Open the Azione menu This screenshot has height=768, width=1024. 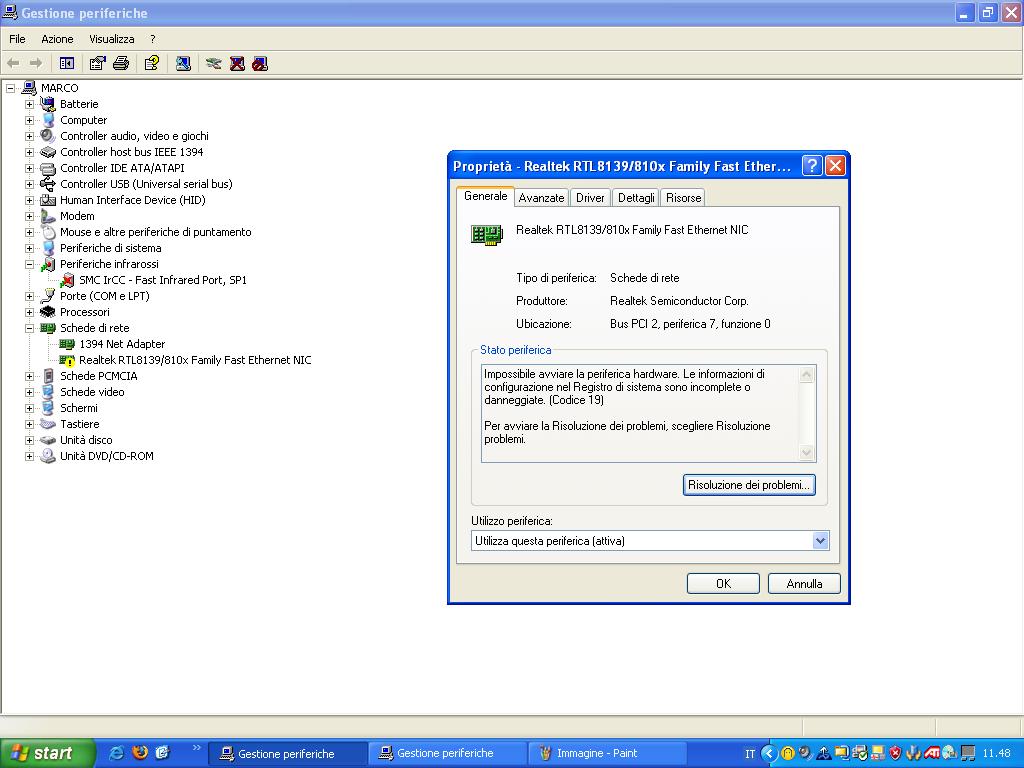point(57,39)
